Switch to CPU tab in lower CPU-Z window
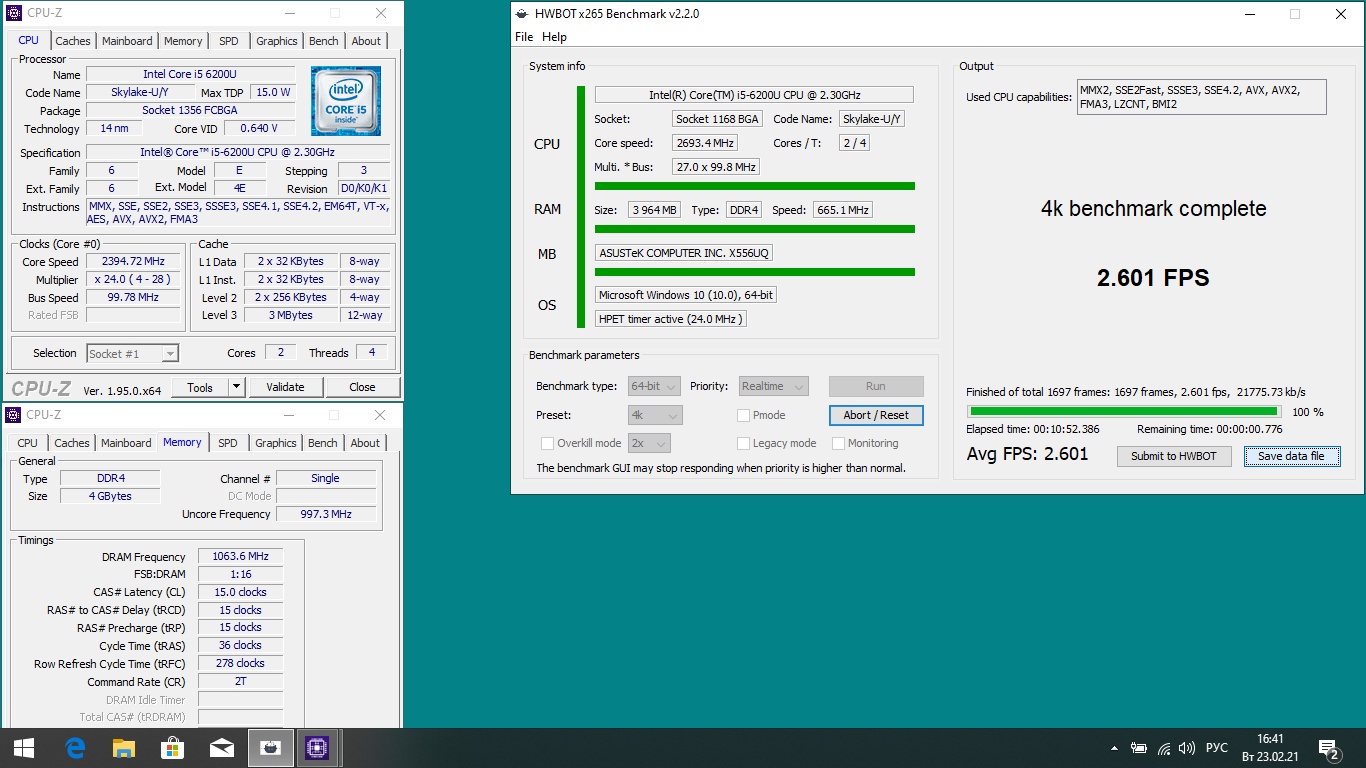Screen dimensions: 1366x768 pos(28,443)
